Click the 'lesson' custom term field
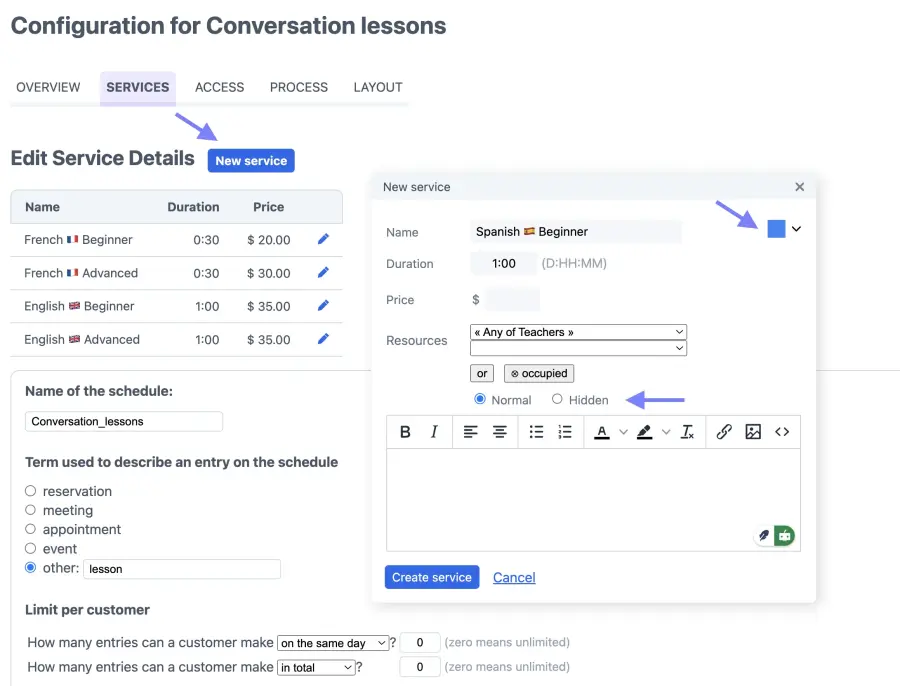The height and width of the screenshot is (686, 900). pos(182,569)
